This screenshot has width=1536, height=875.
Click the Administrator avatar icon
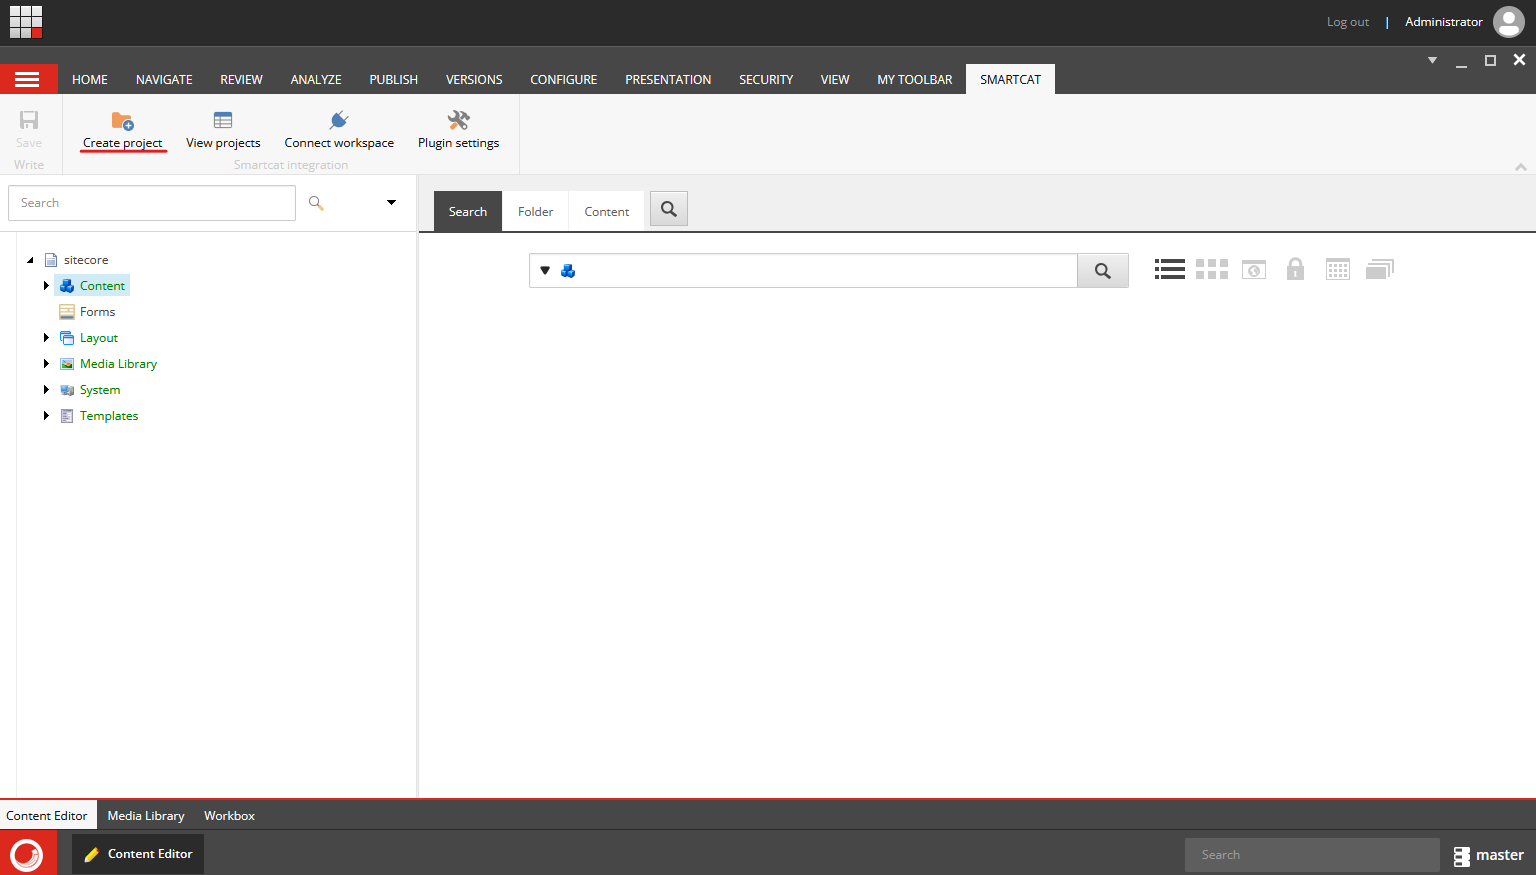tap(1508, 22)
